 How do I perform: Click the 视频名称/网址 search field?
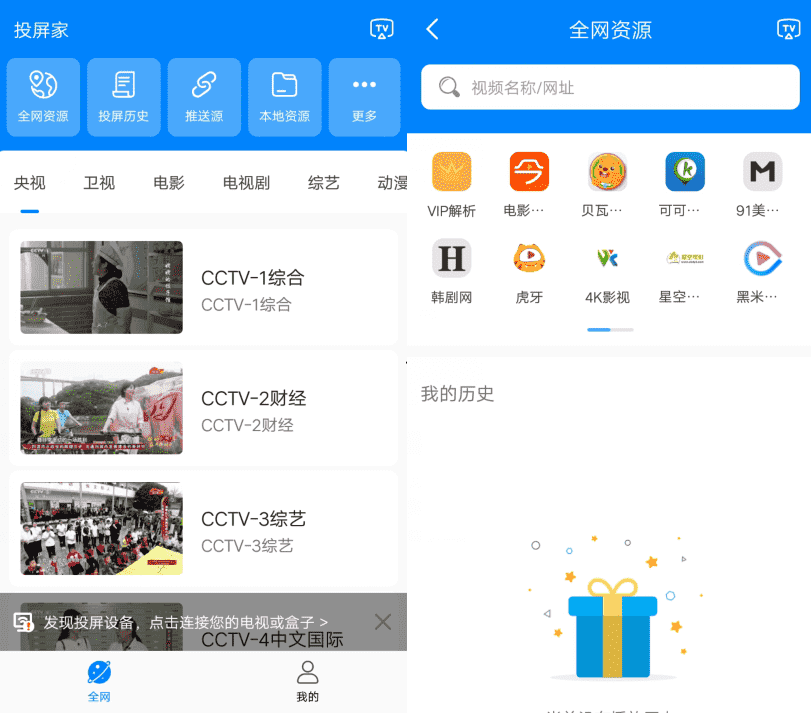pyautogui.click(x=610, y=87)
